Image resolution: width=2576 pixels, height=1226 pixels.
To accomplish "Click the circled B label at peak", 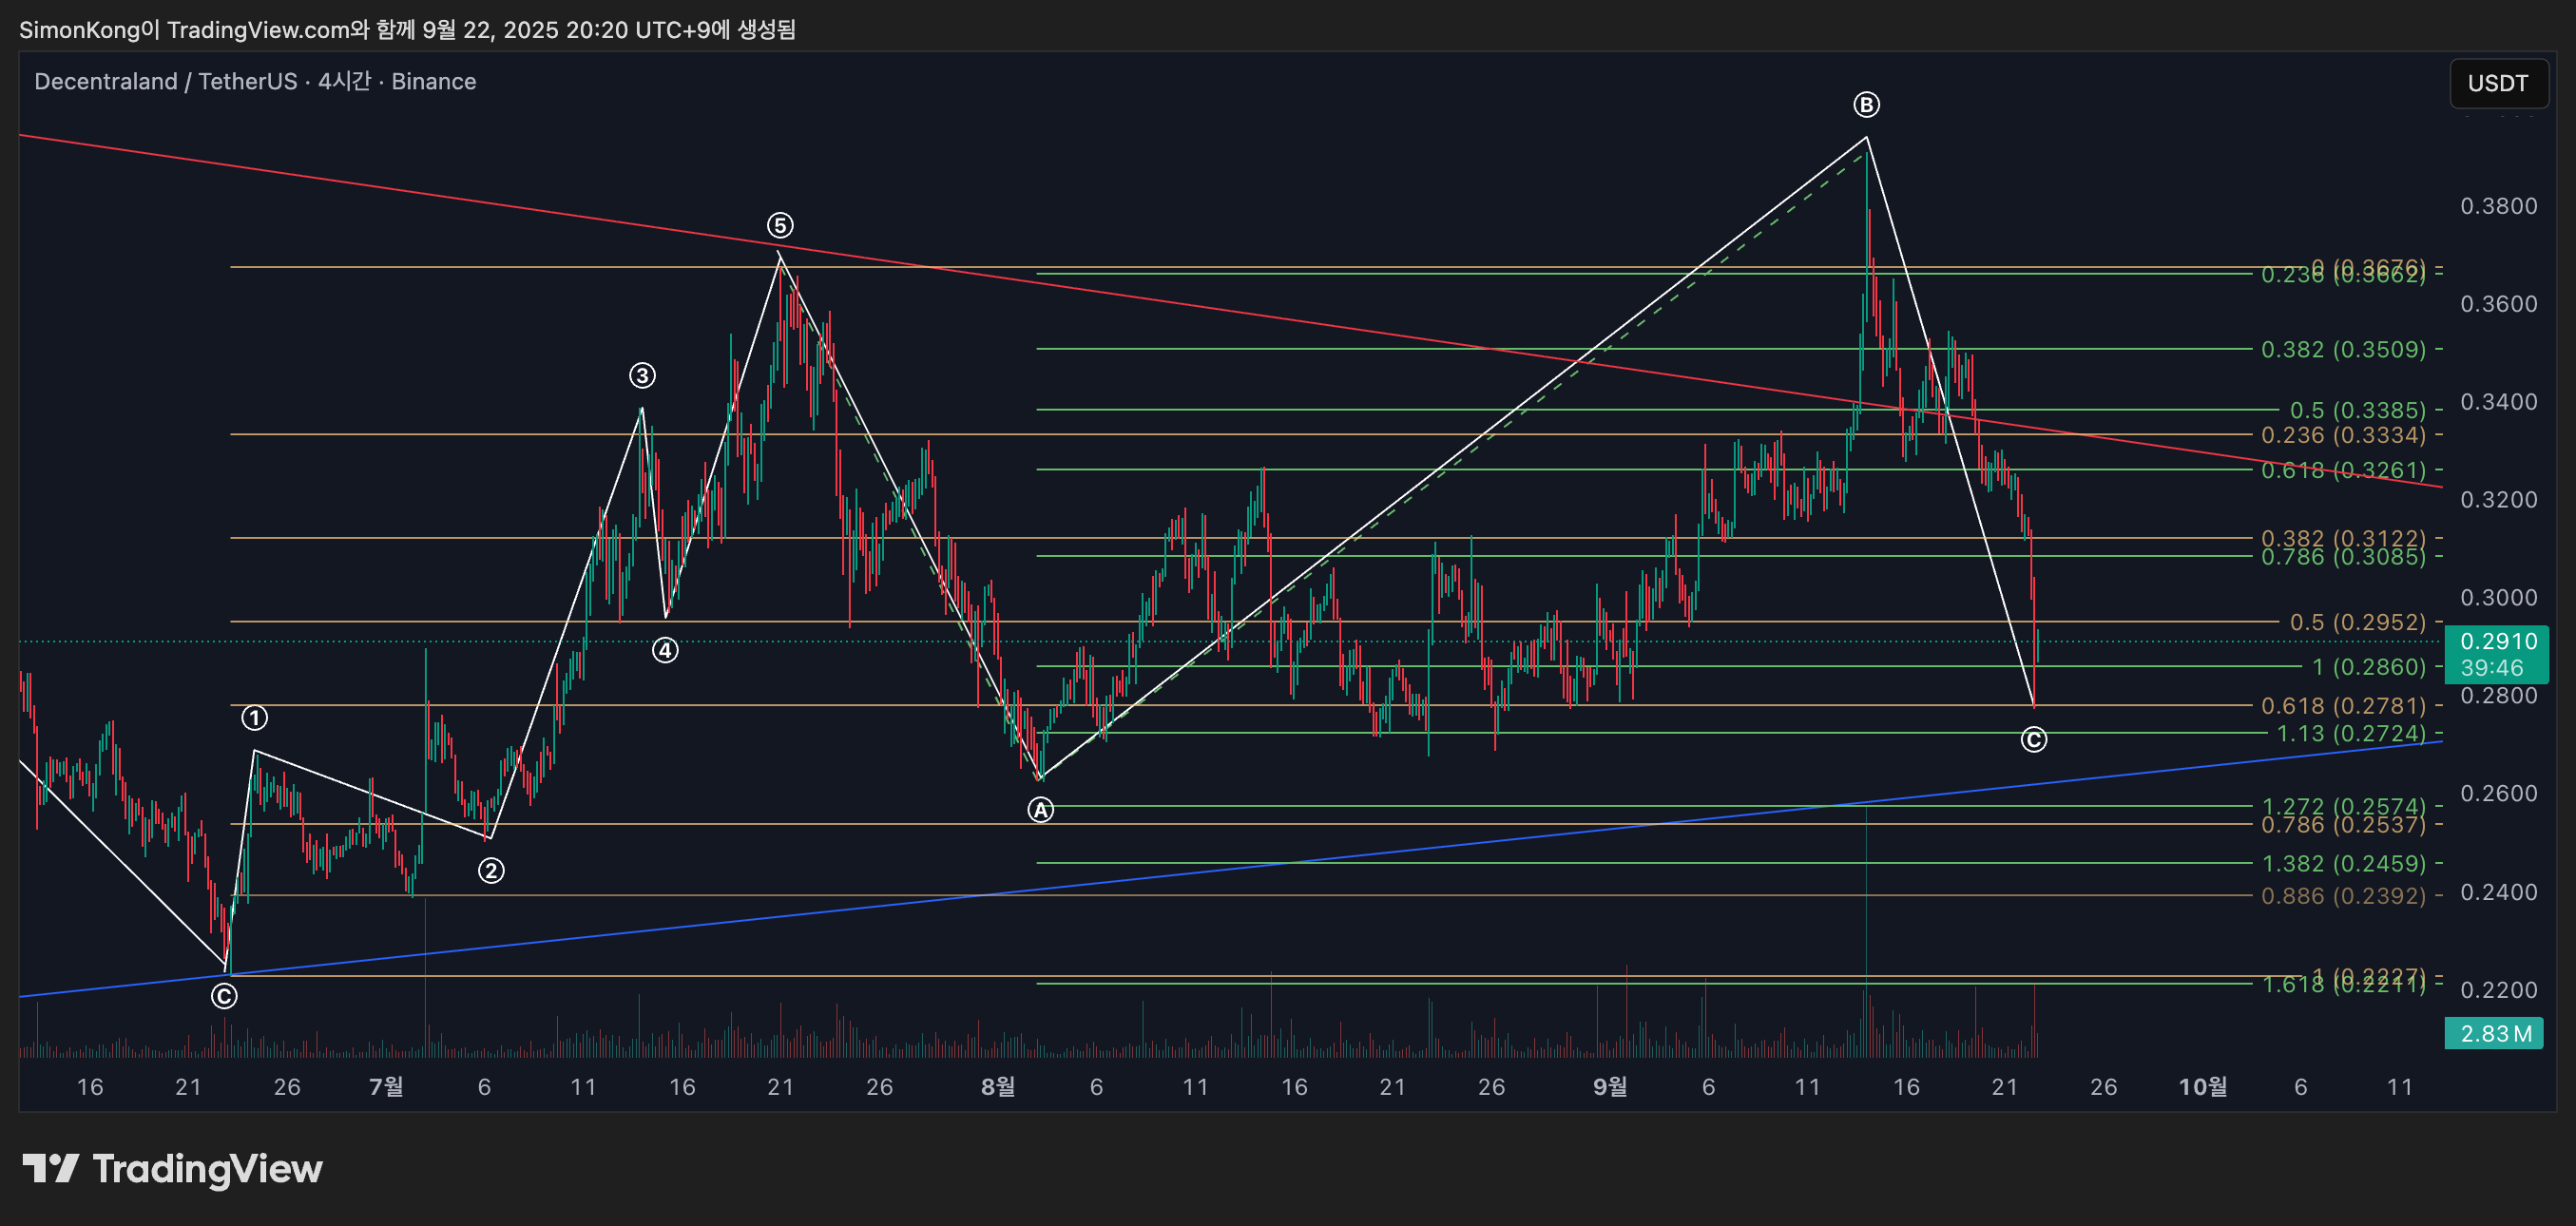I will pyautogui.click(x=1866, y=105).
